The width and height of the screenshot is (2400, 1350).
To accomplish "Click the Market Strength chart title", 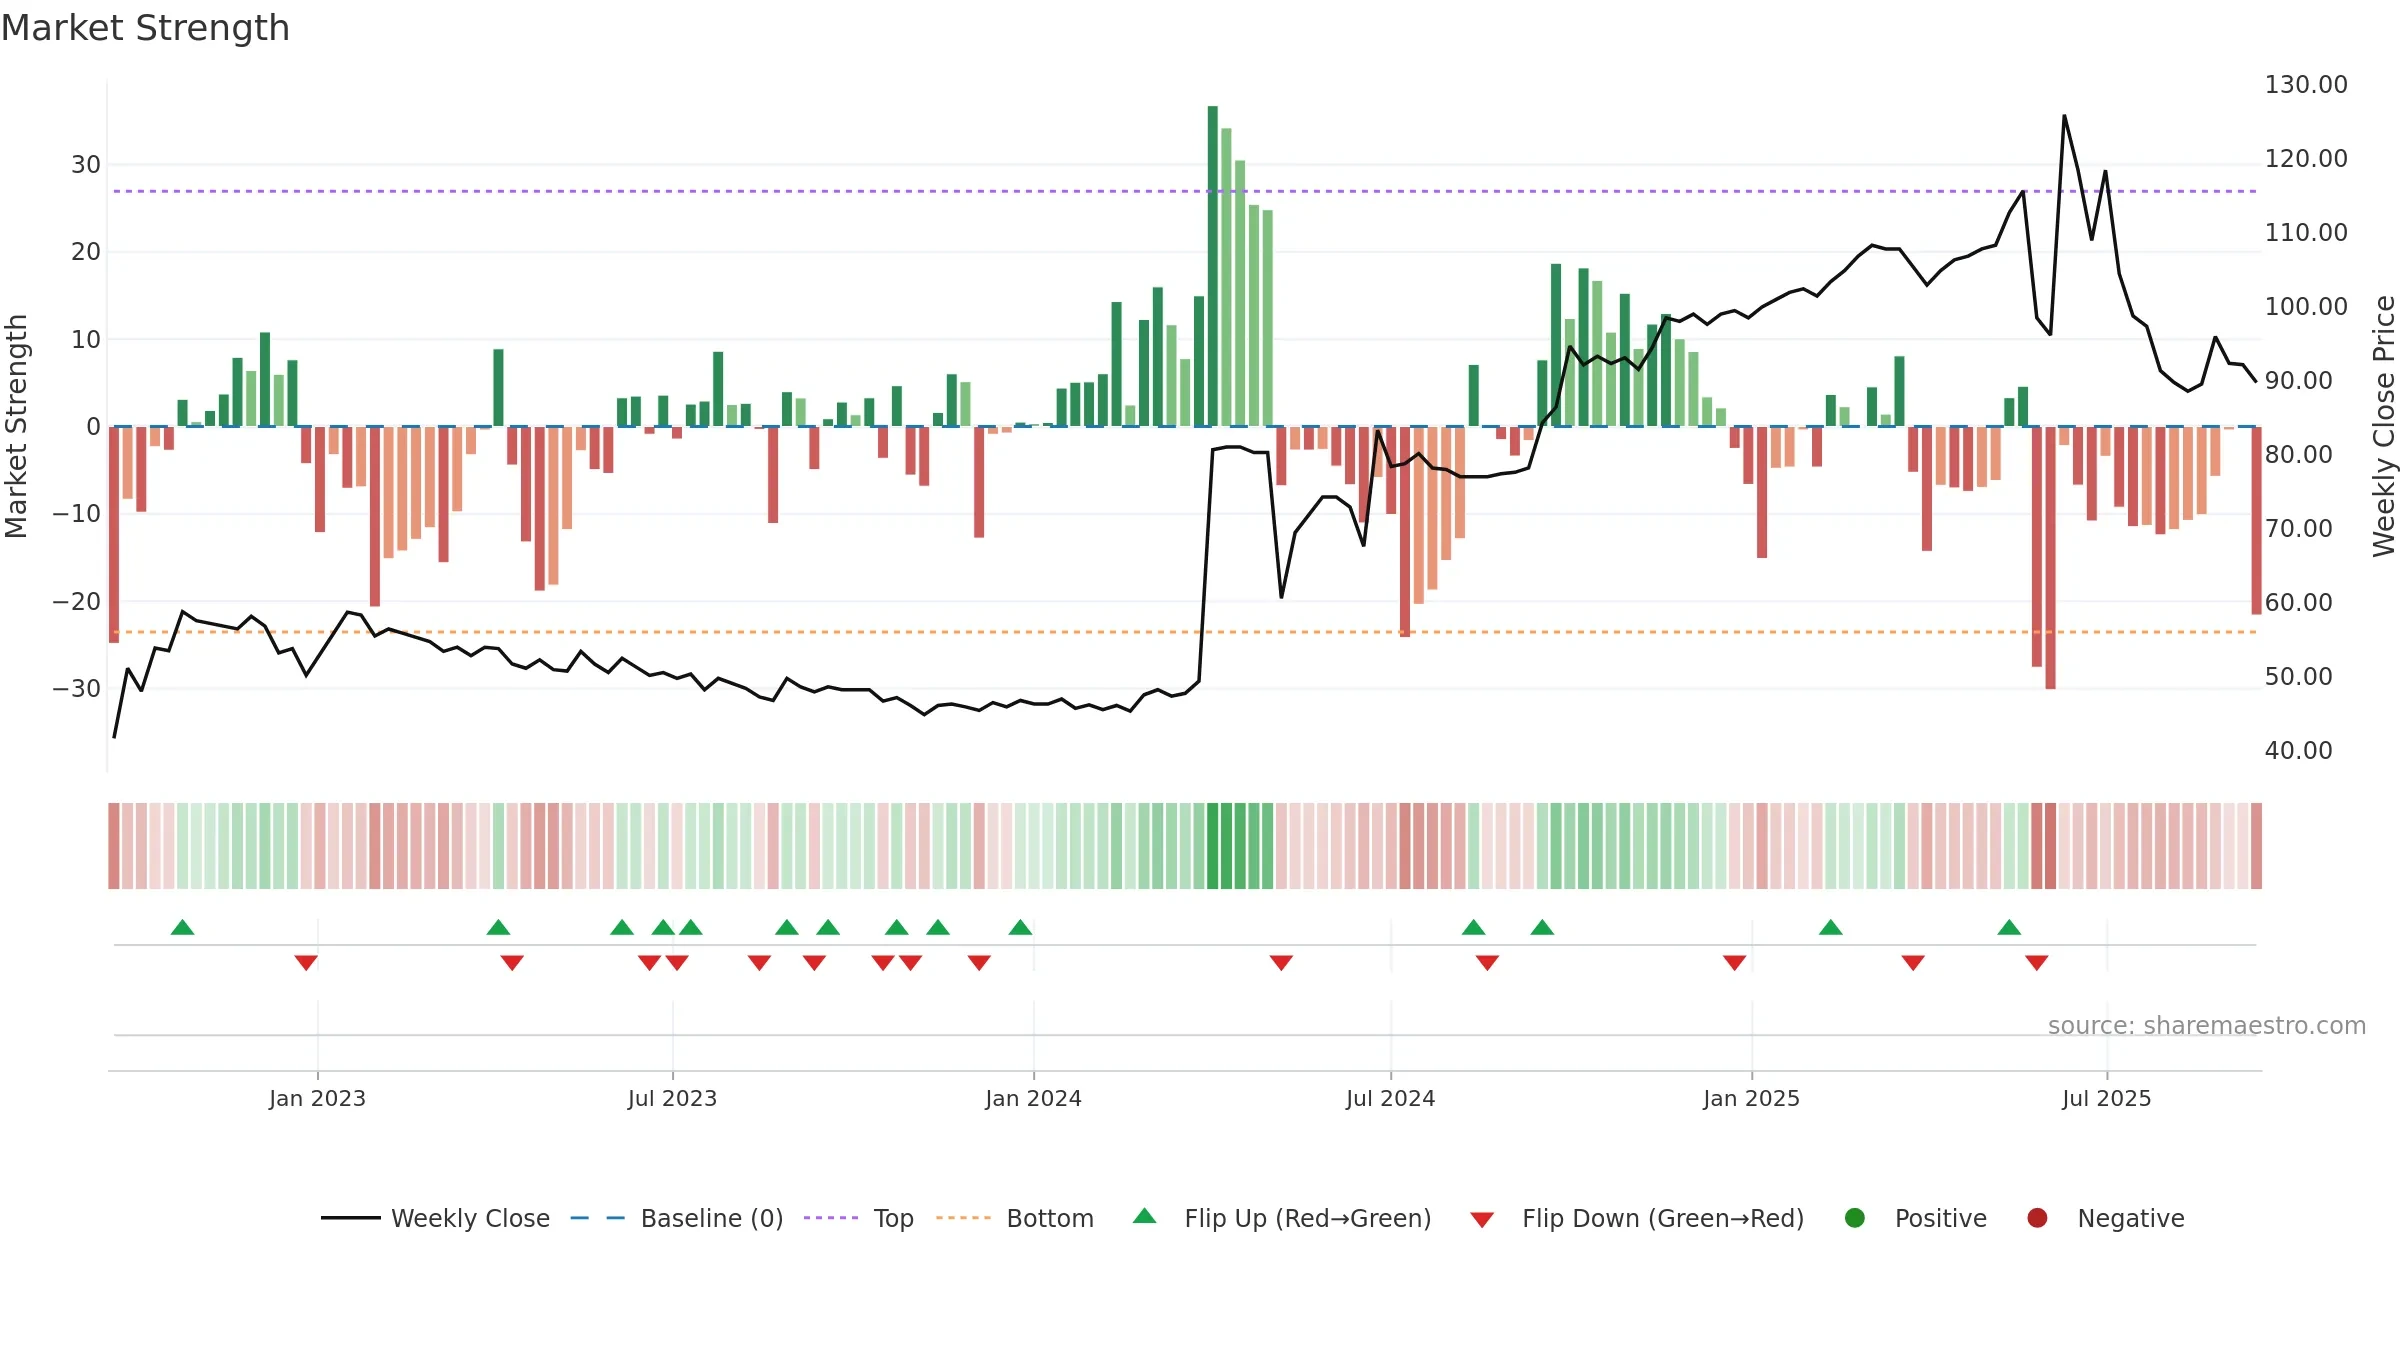I will click(x=145, y=28).
